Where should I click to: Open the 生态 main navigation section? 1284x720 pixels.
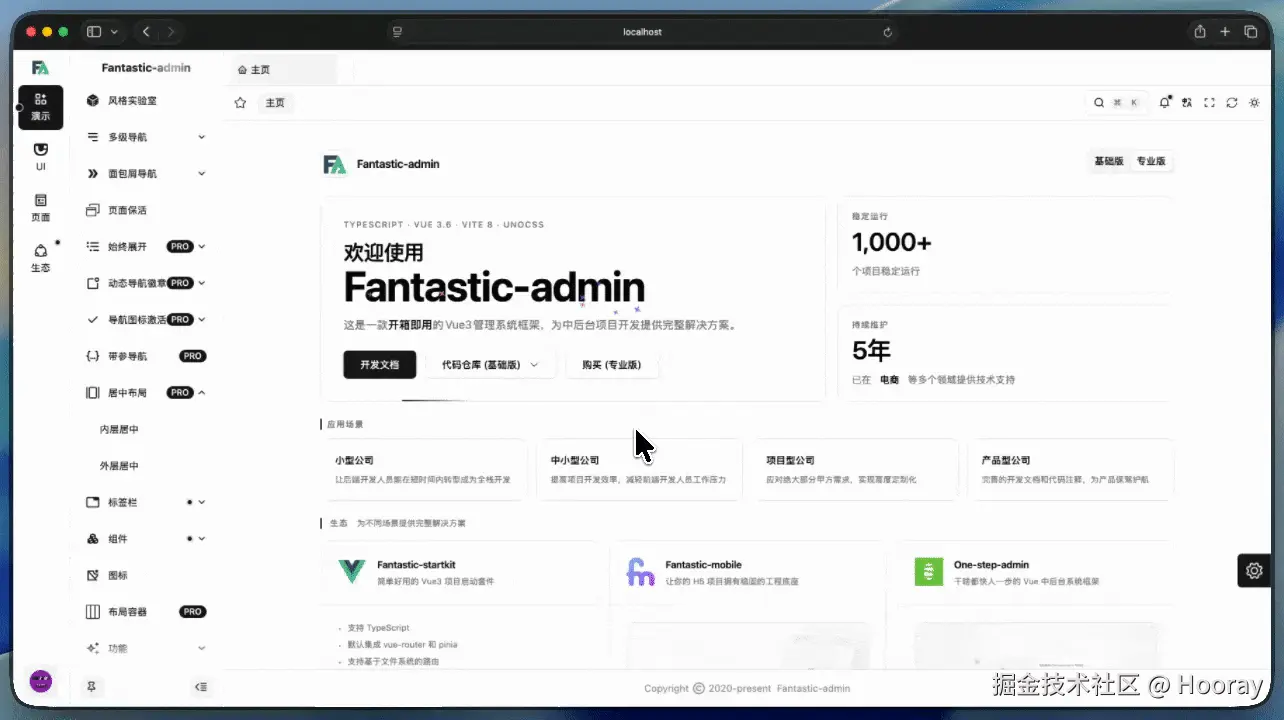(x=40, y=258)
